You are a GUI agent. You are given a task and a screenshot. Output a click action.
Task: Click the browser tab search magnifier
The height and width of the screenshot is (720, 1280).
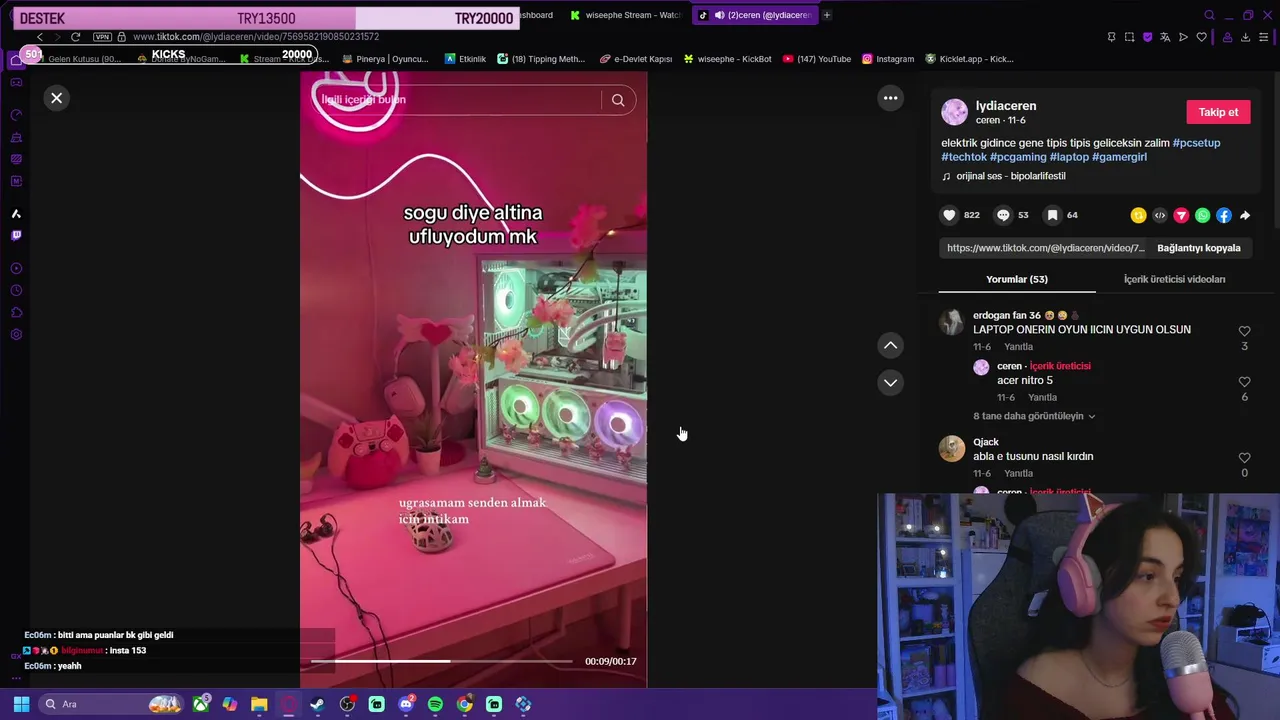1209,15
